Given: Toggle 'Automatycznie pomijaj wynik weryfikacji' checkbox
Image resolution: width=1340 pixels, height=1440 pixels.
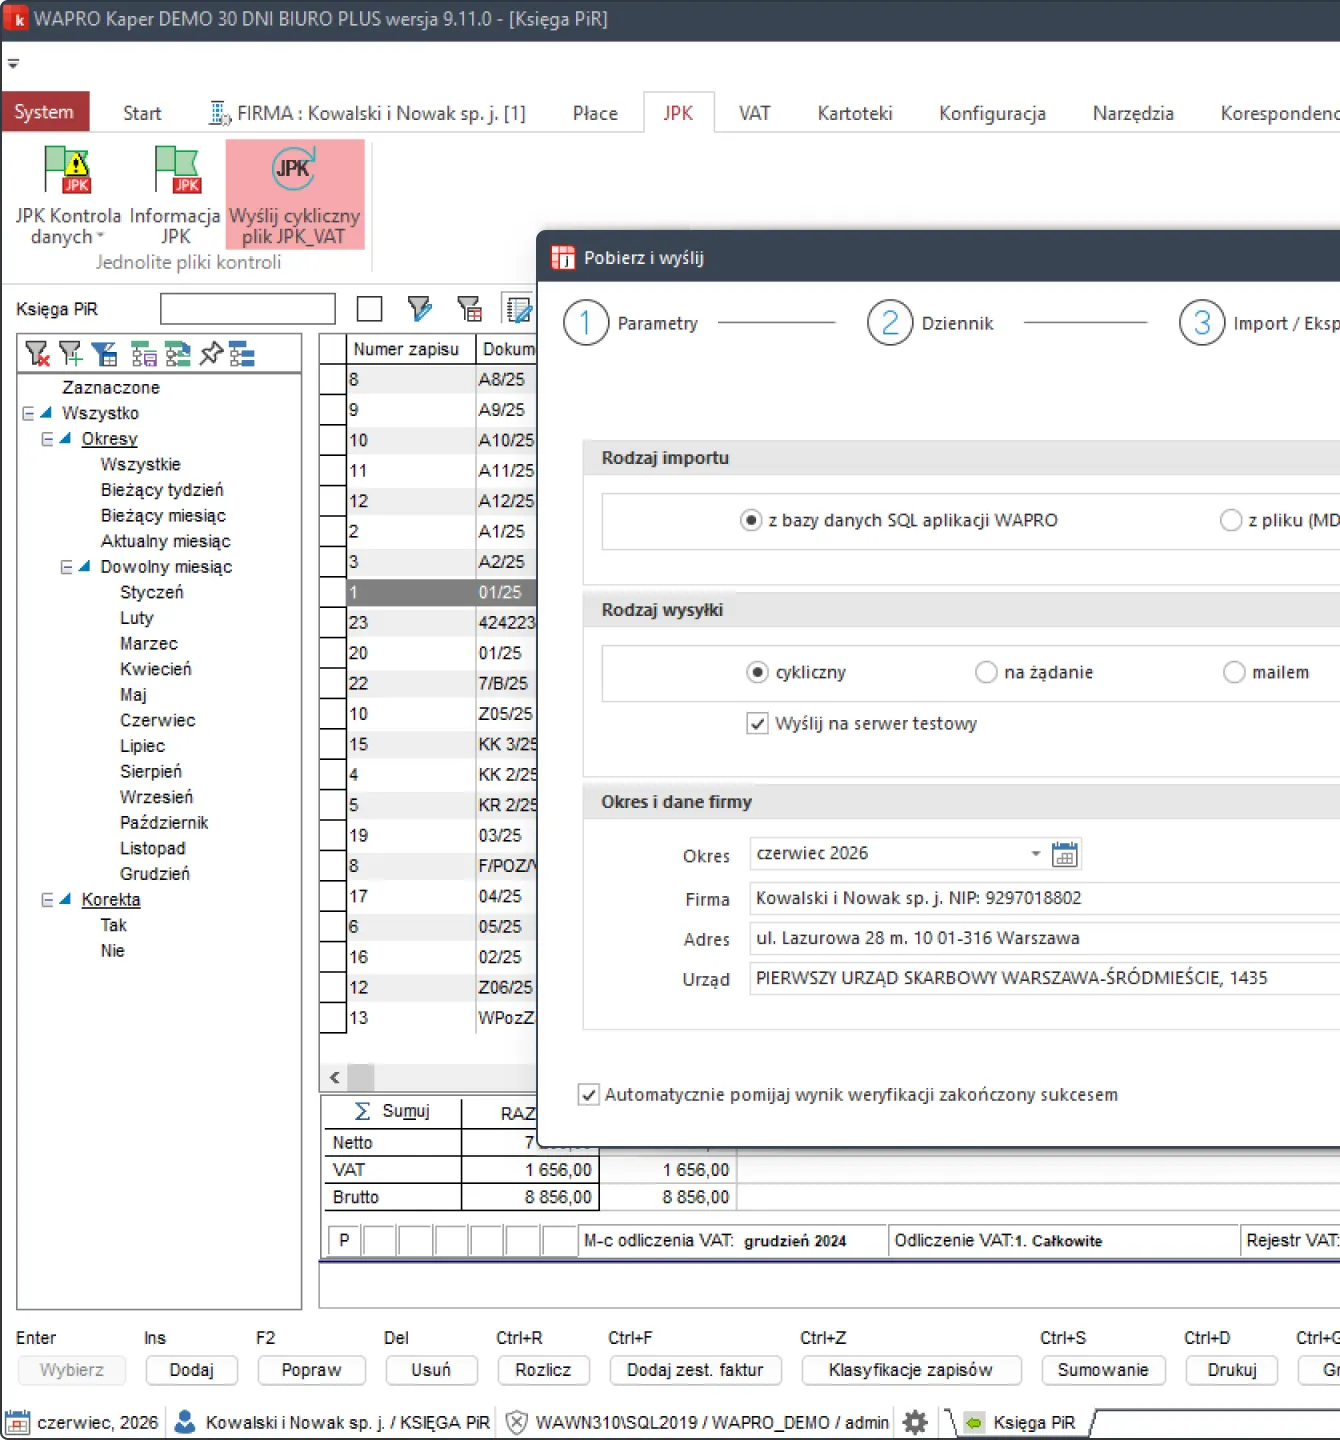Looking at the screenshot, I should pyautogui.click(x=589, y=1095).
